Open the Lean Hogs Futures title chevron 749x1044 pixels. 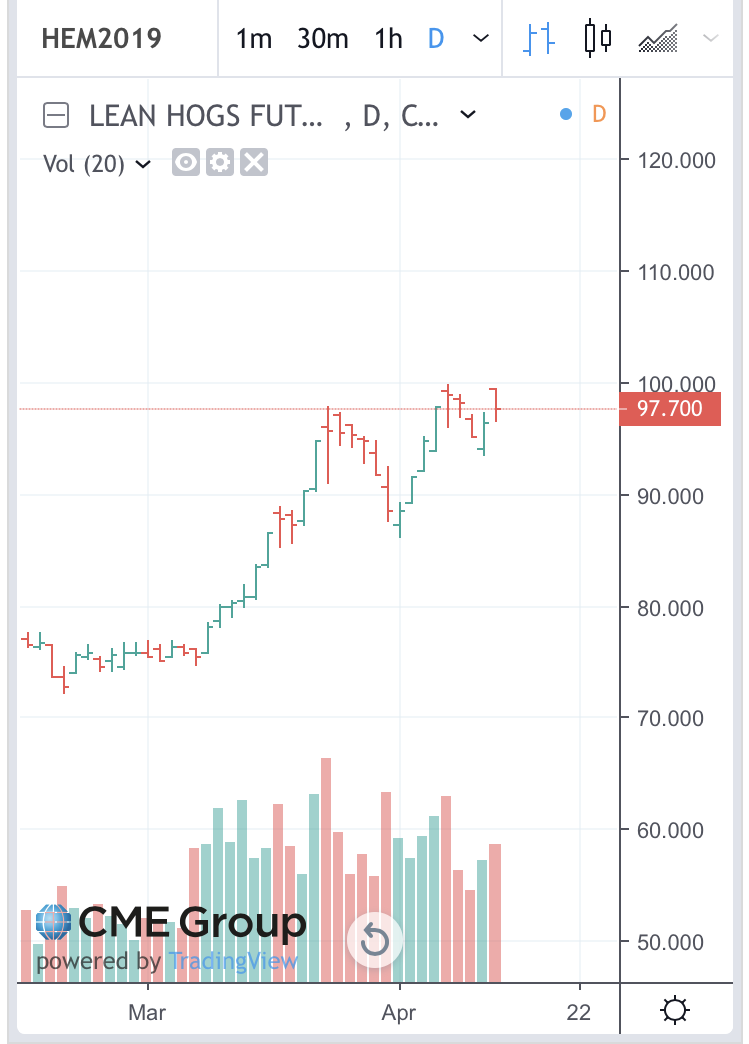pos(468,115)
